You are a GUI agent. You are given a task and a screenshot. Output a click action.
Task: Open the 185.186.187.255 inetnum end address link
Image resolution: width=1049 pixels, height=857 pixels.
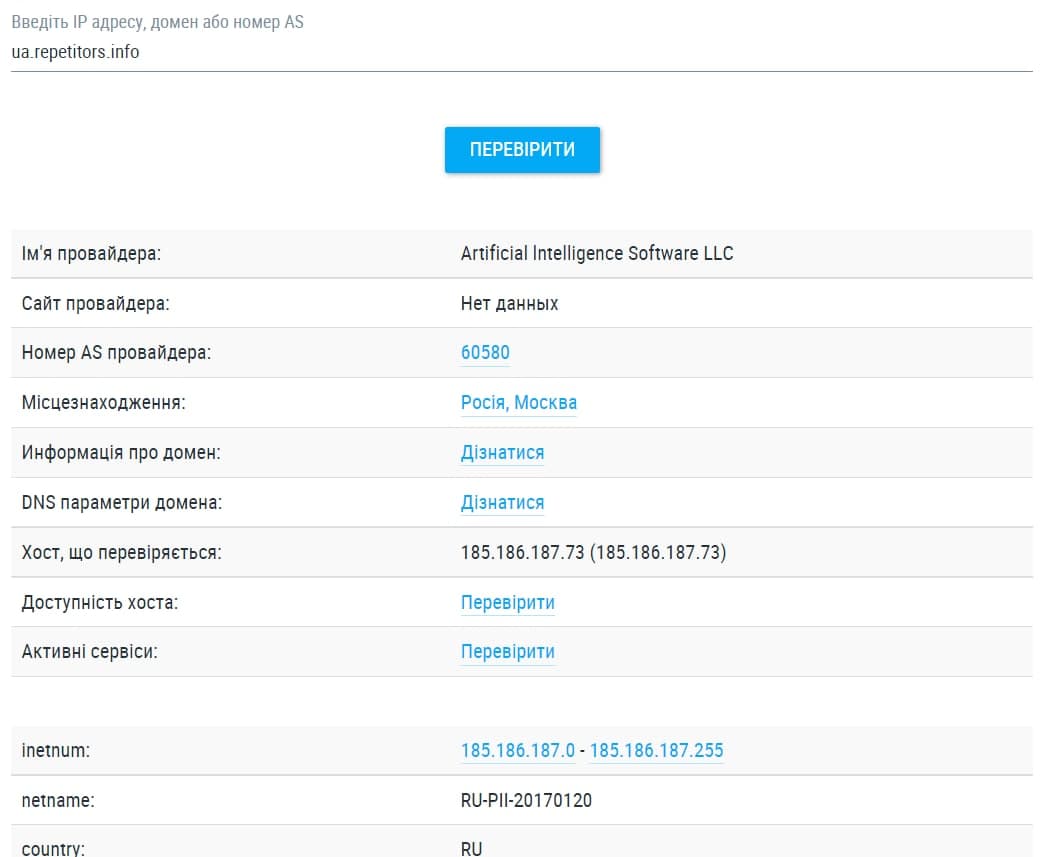(656, 750)
